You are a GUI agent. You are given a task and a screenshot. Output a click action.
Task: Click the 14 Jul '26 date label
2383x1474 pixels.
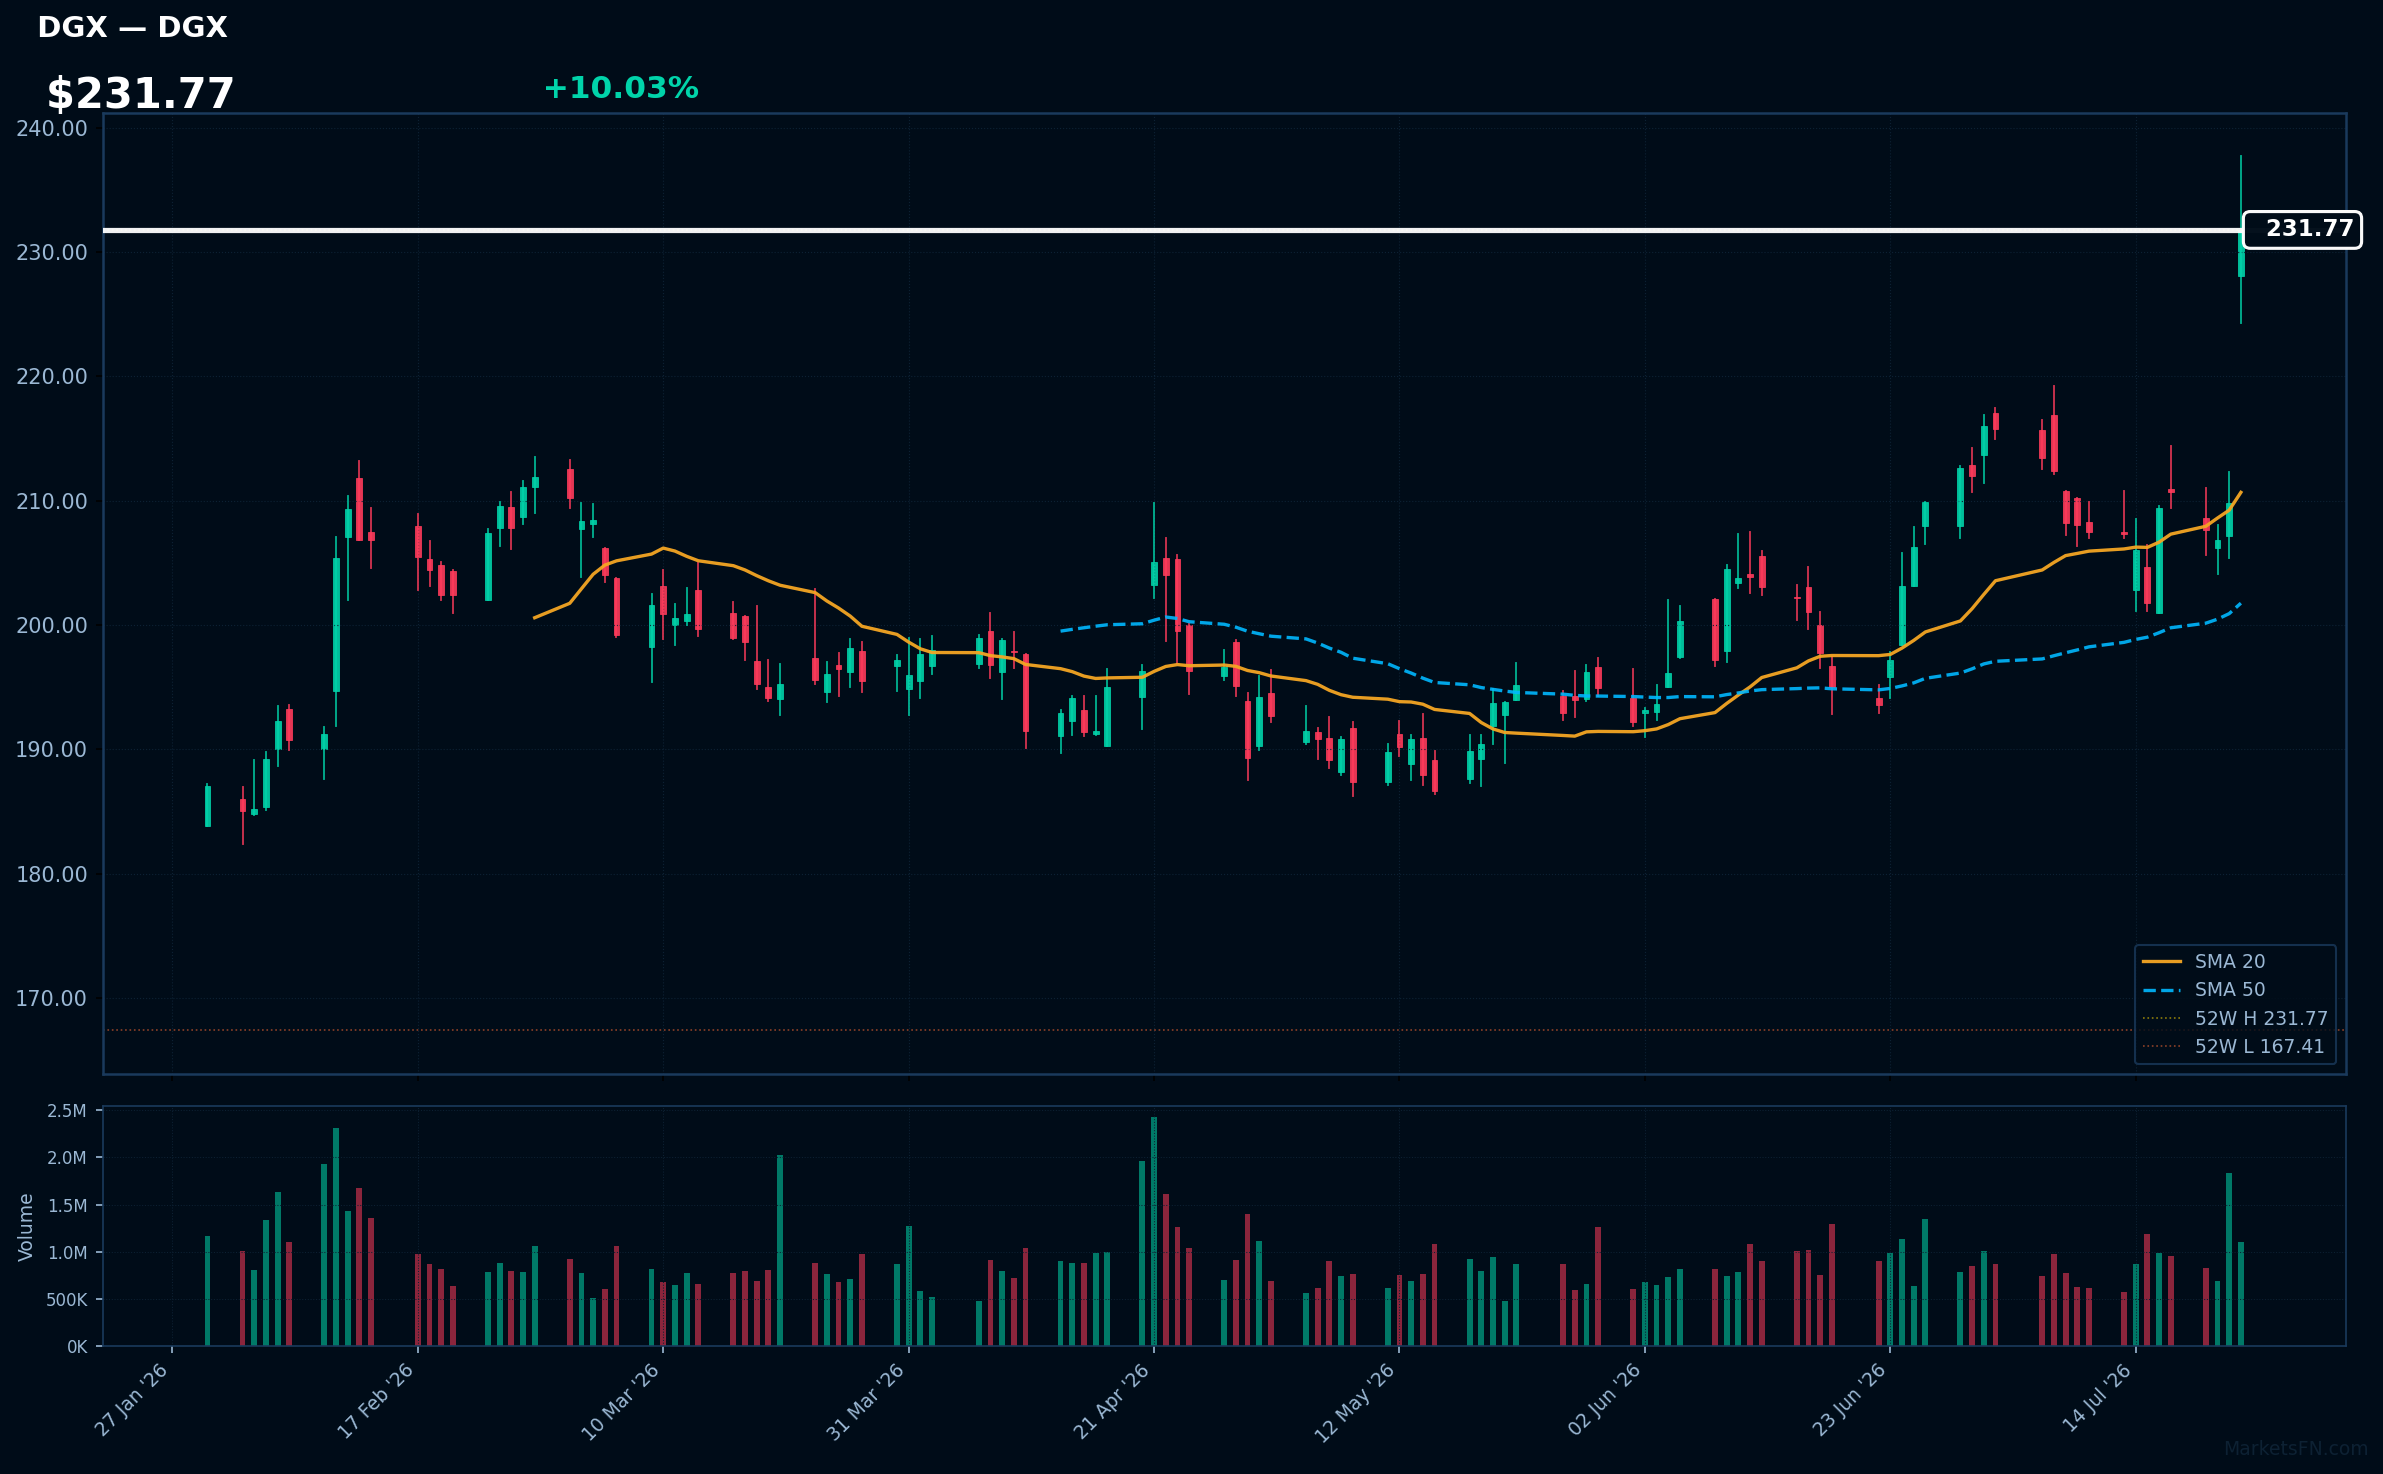click(x=2097, y=1398)
